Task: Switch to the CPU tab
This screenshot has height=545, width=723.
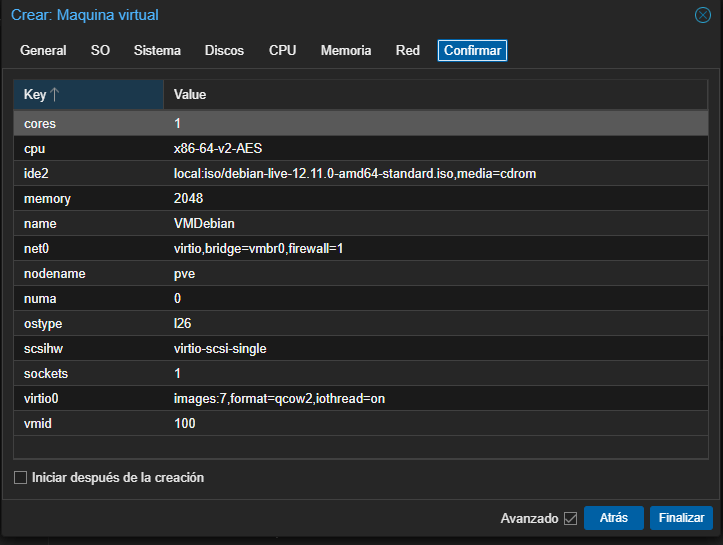Action: tap(282, 50)
